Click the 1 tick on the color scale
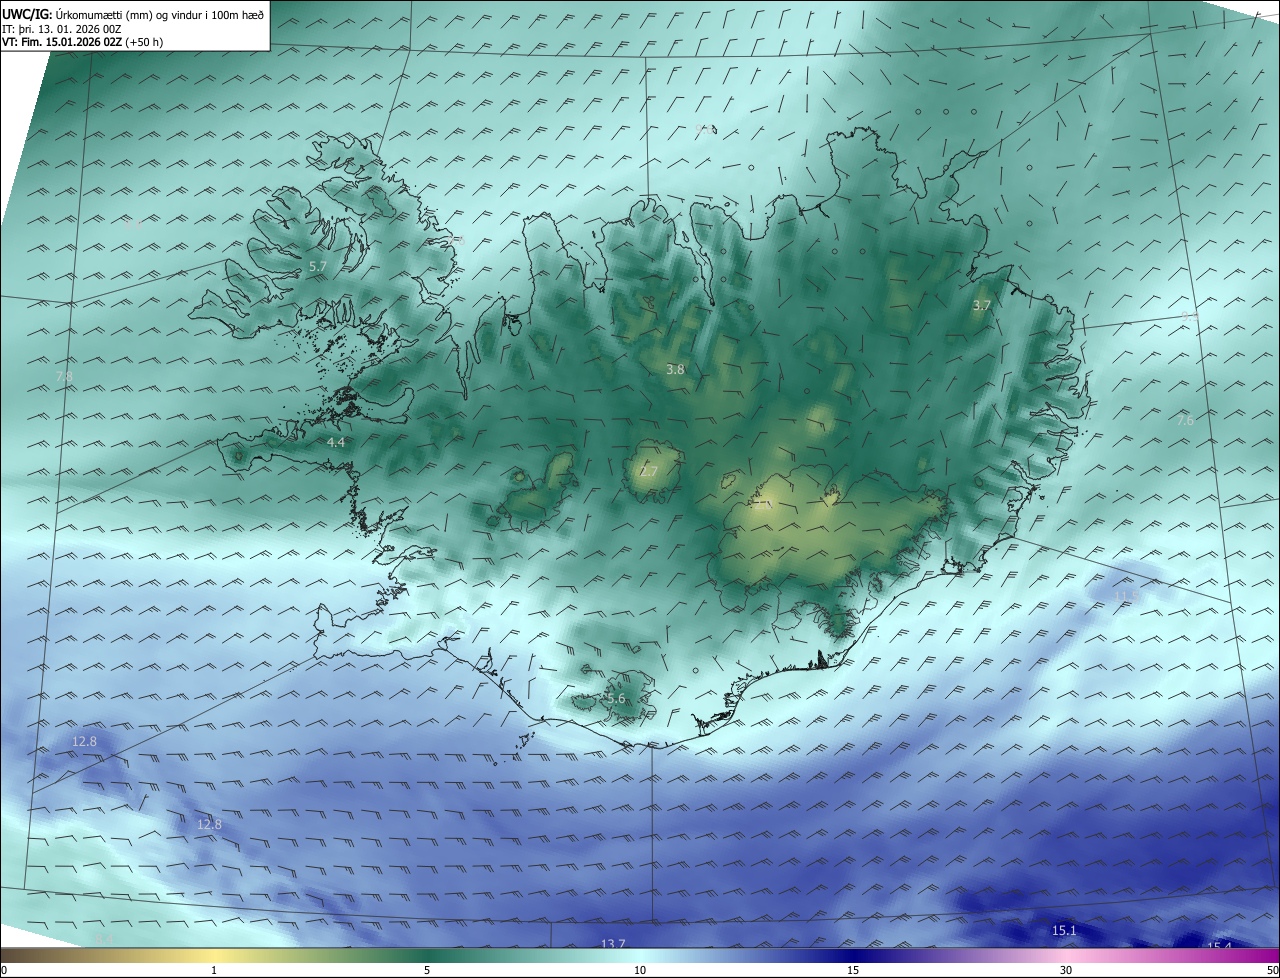The width and height of the screenshot is (1280, 978). coord(215,970)
